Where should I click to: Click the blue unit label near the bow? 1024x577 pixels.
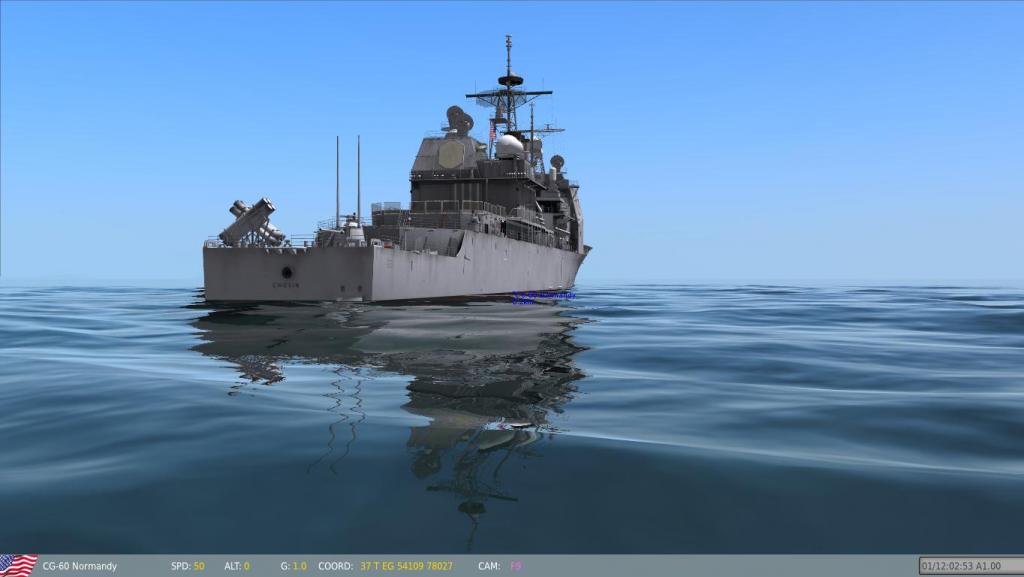(x=543, y=297)
